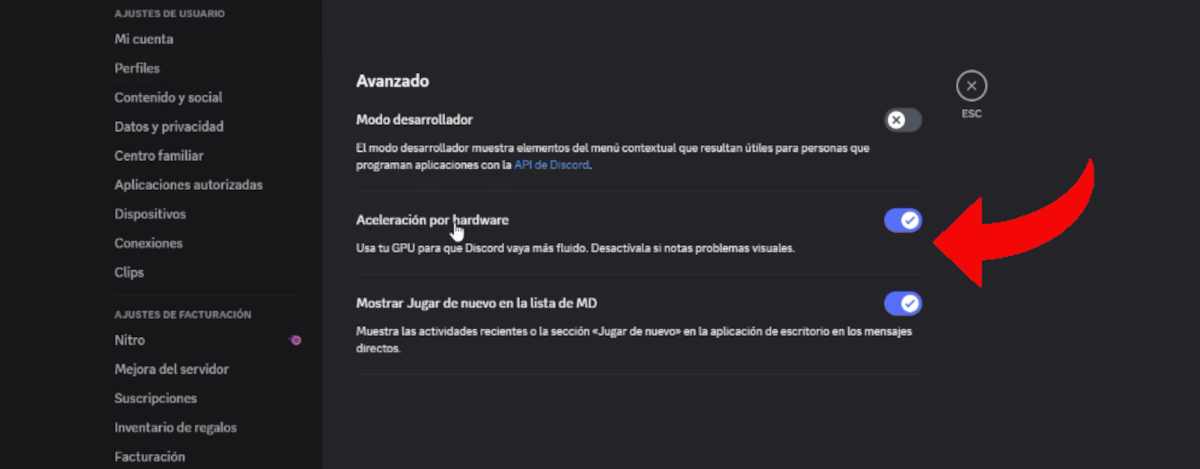This screenshot has height=469, width=1200.
Task: Open Suscripciones section
Action: pos(155,398)
